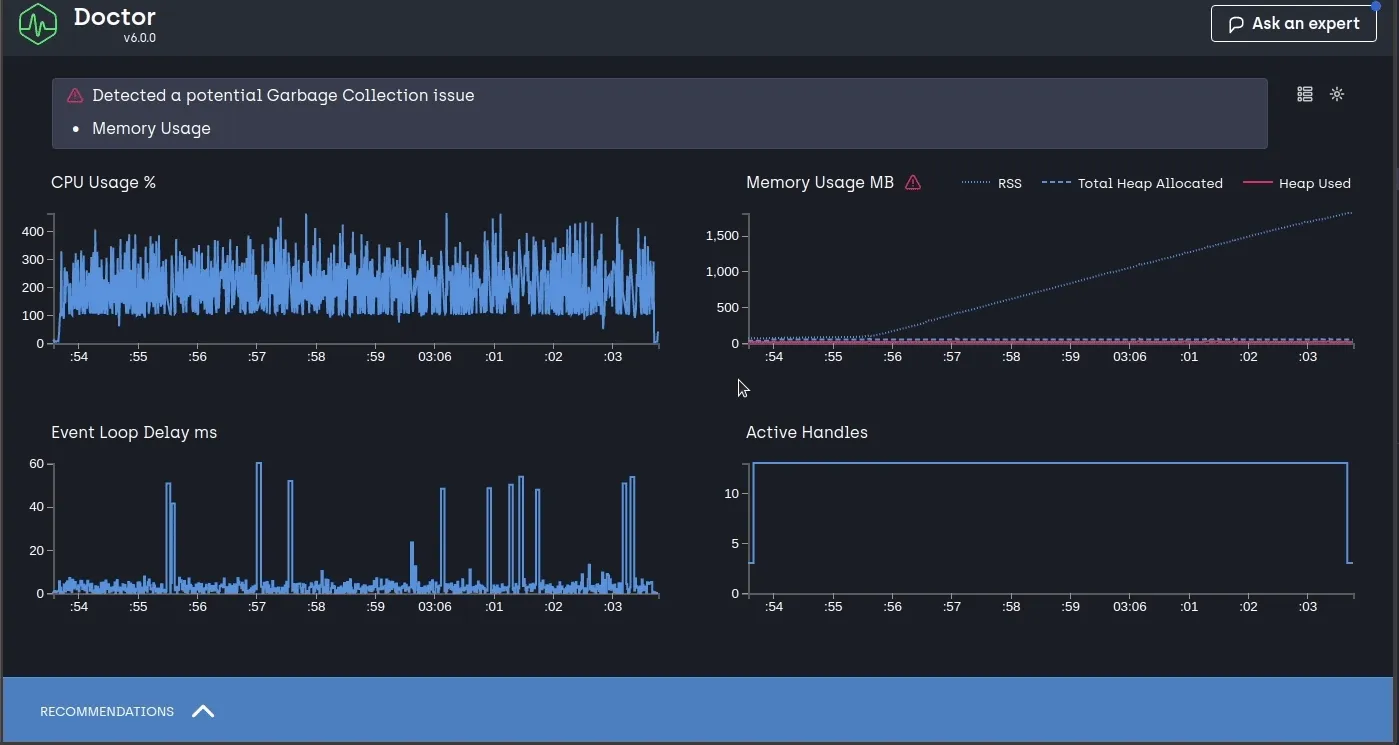Expand Recommendations using the up chevron
The width and height of the screenshot is (1399, 745).
click(203, 711)
